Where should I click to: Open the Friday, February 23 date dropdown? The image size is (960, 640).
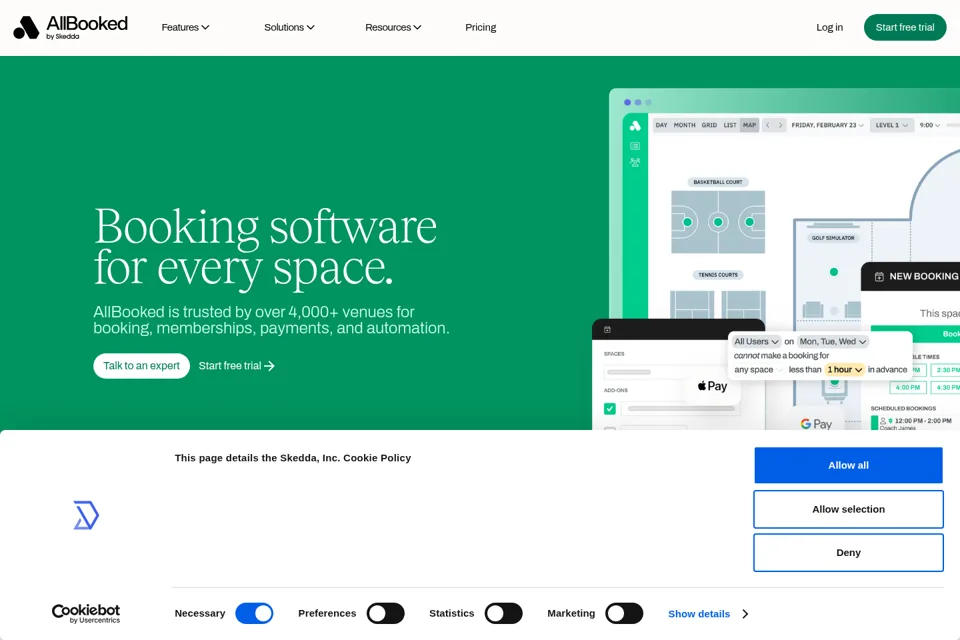827,125
